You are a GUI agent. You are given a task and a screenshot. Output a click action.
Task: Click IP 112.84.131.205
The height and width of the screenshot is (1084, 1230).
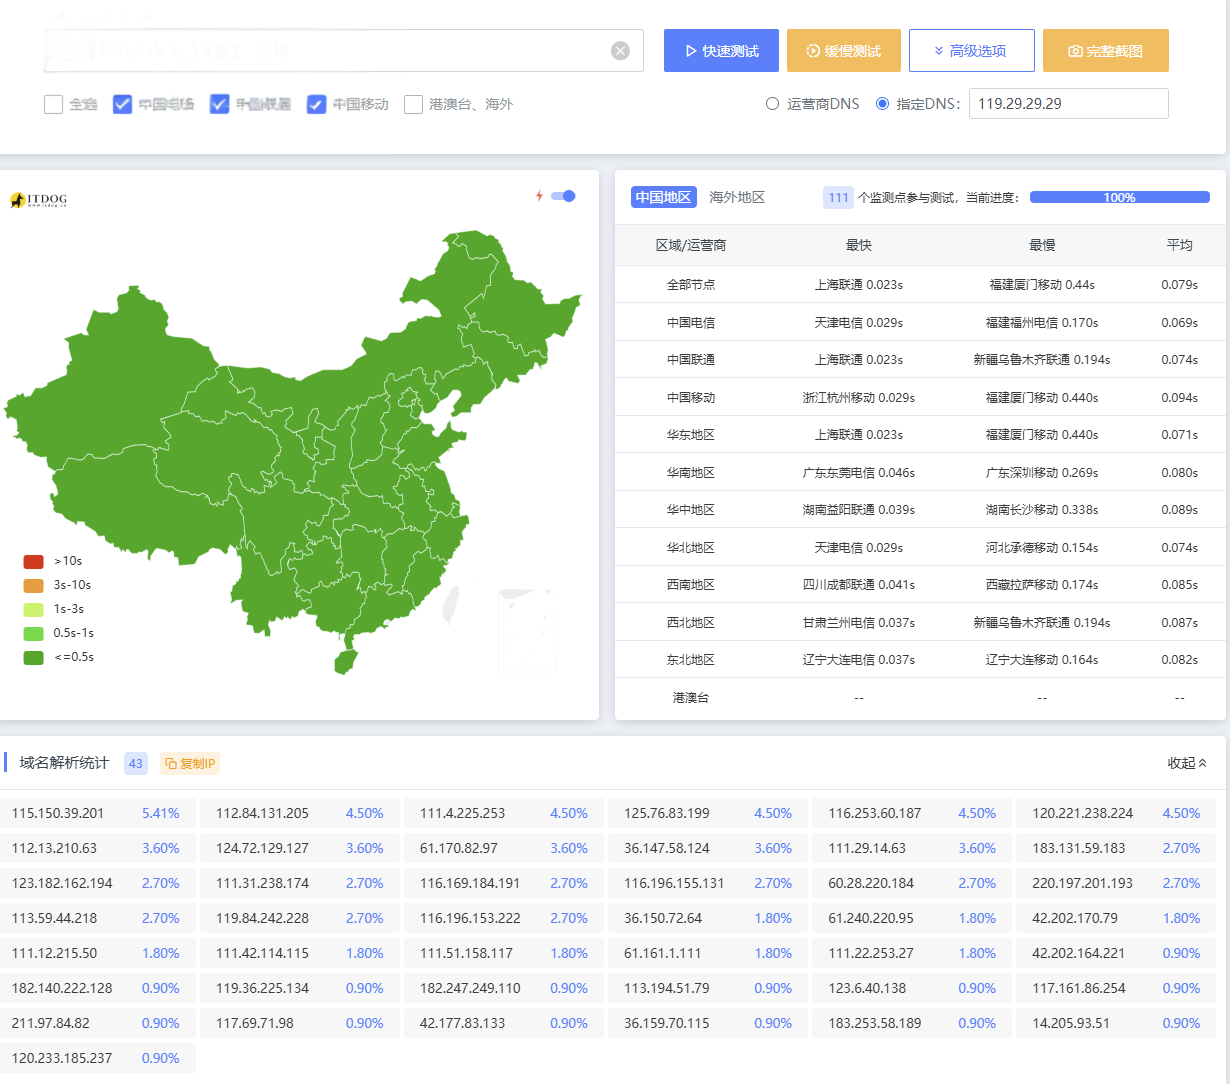tap(262, 814)
